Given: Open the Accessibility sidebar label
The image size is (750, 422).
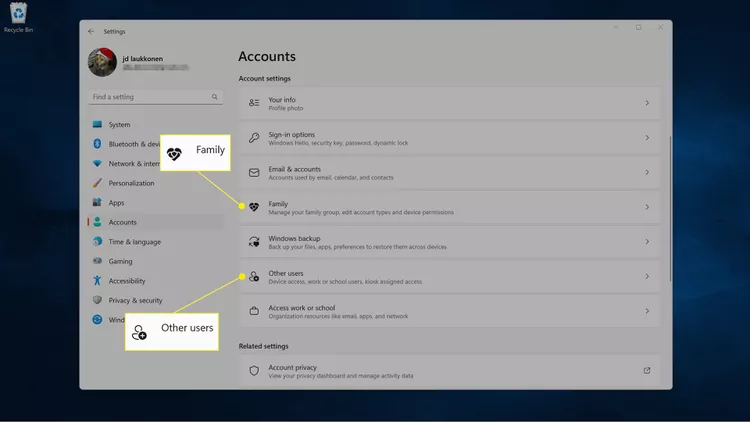Looking at the screenshot, I should 127,281.
